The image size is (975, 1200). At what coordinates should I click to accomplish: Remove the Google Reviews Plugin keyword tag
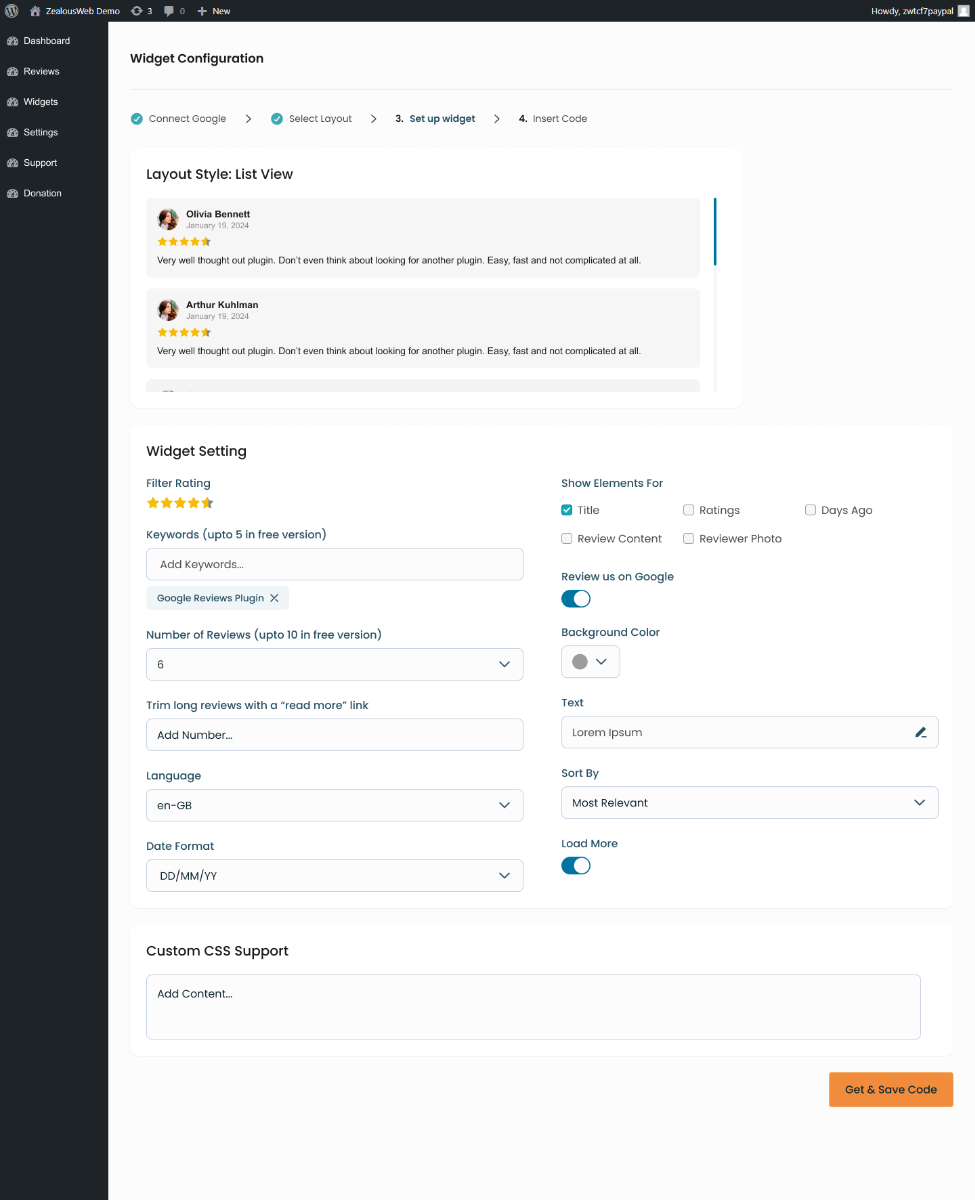point(274,598)
